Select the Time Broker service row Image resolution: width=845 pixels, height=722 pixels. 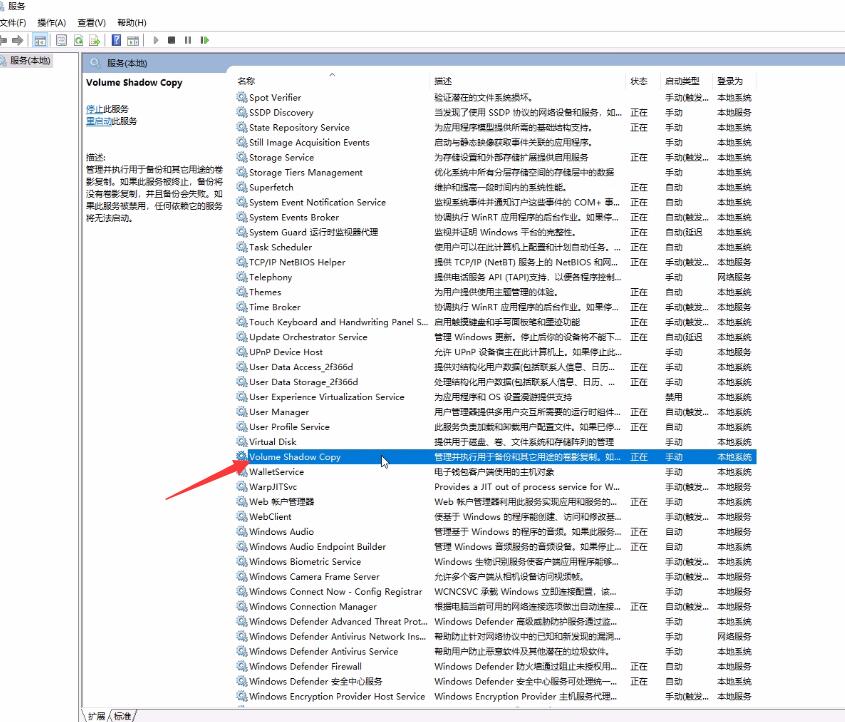(496, 307)
